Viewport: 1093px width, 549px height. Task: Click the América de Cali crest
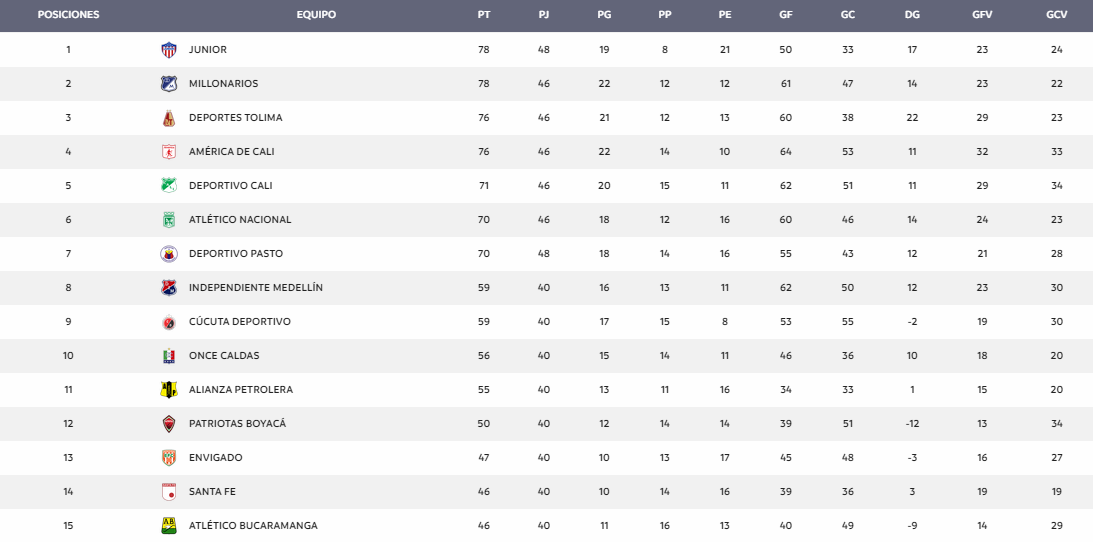(169, 152)
